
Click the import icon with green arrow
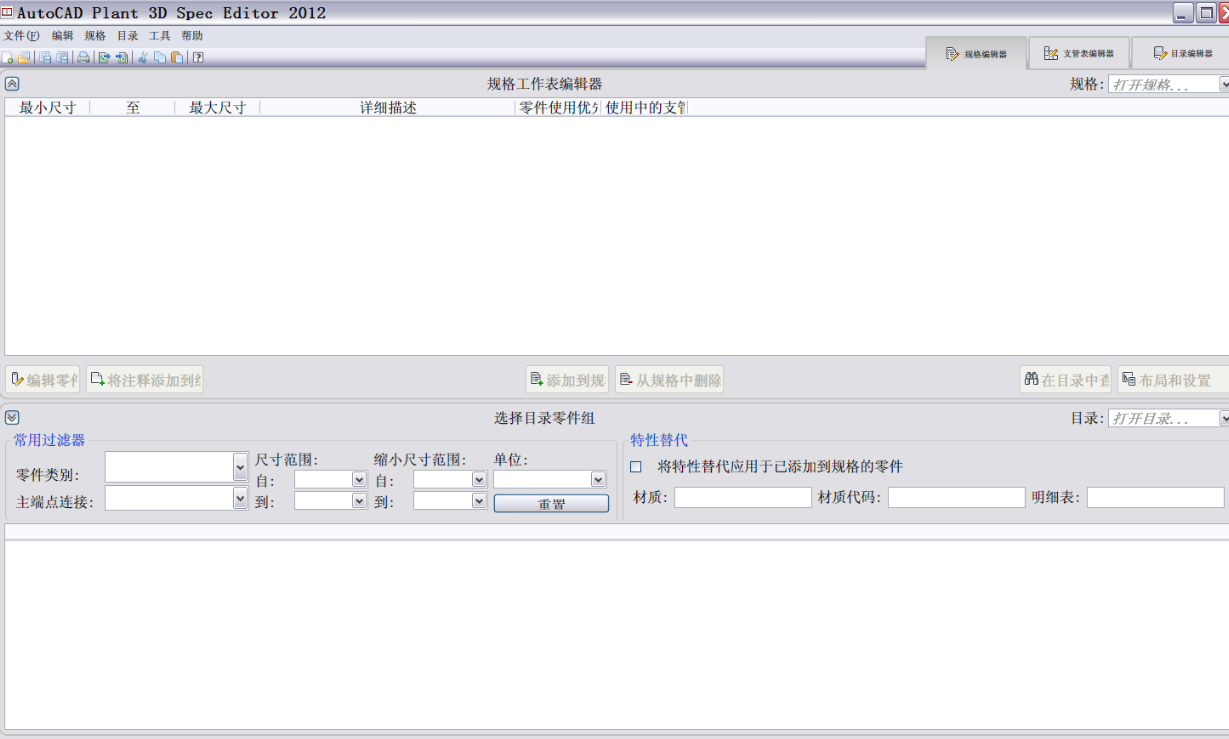coord(121,58)
